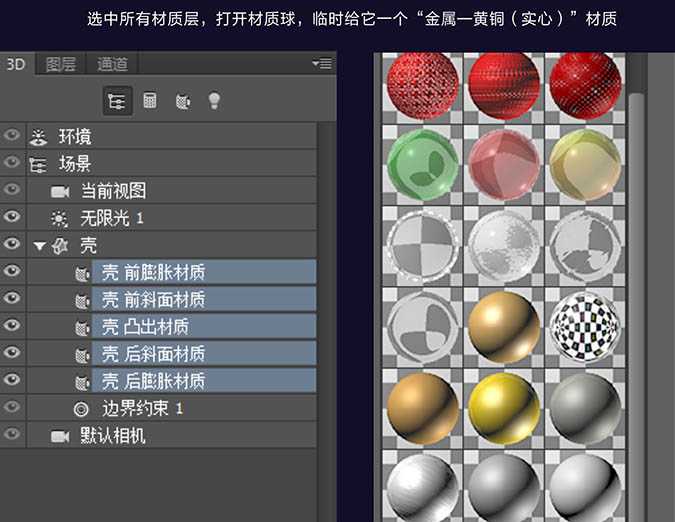The width and height of the screenshot is (675, 522).
Task: Select 边界约束 1 row
Action: pos(172,408)
